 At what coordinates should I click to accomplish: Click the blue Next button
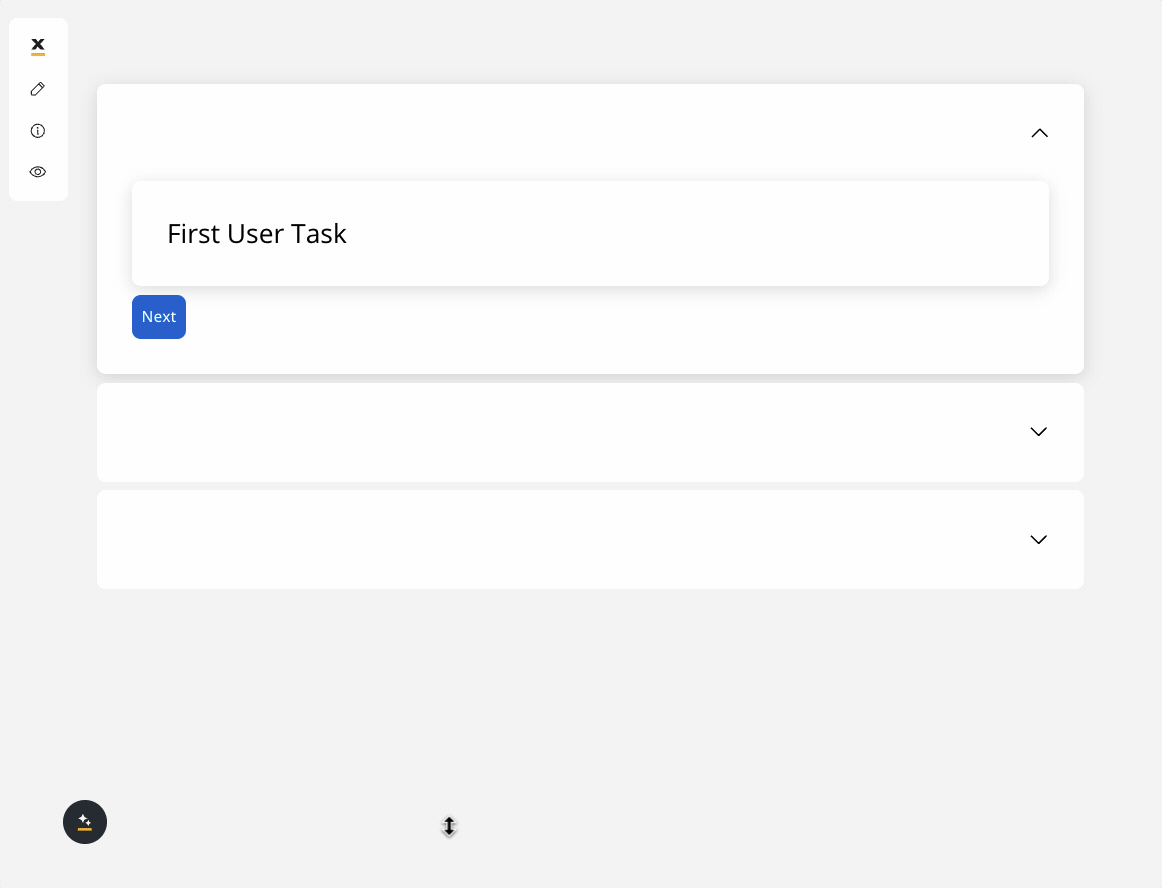click(159, 317)
